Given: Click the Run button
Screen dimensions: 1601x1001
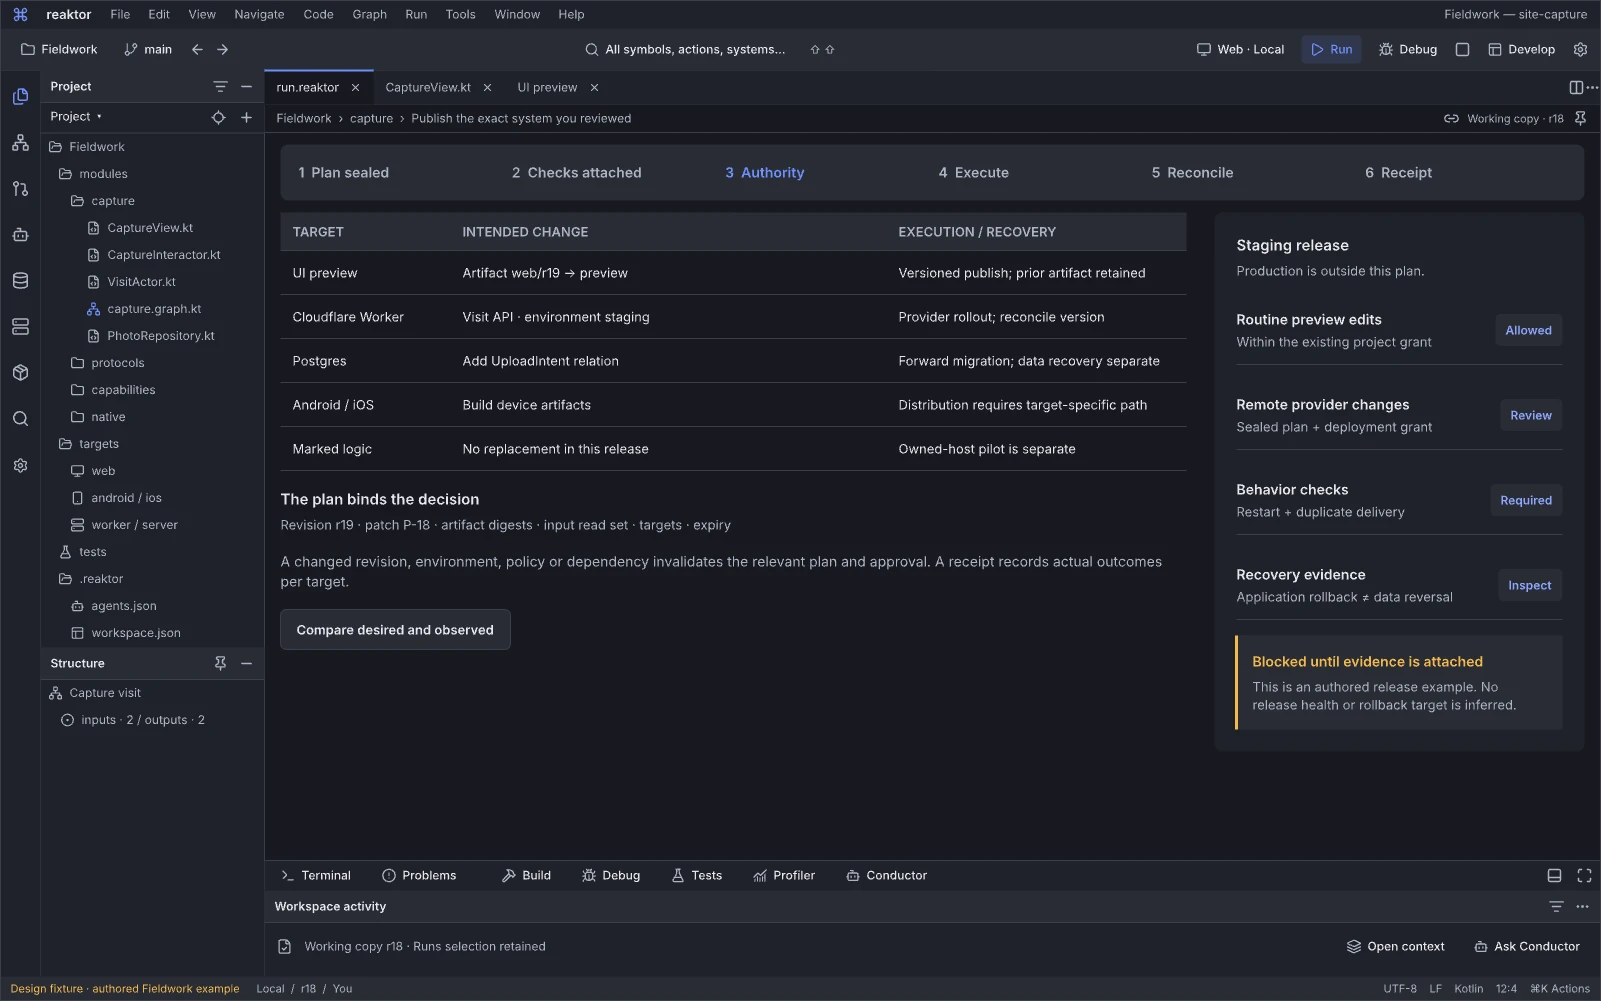Looking at the screenshot, I should [1331, 49].
